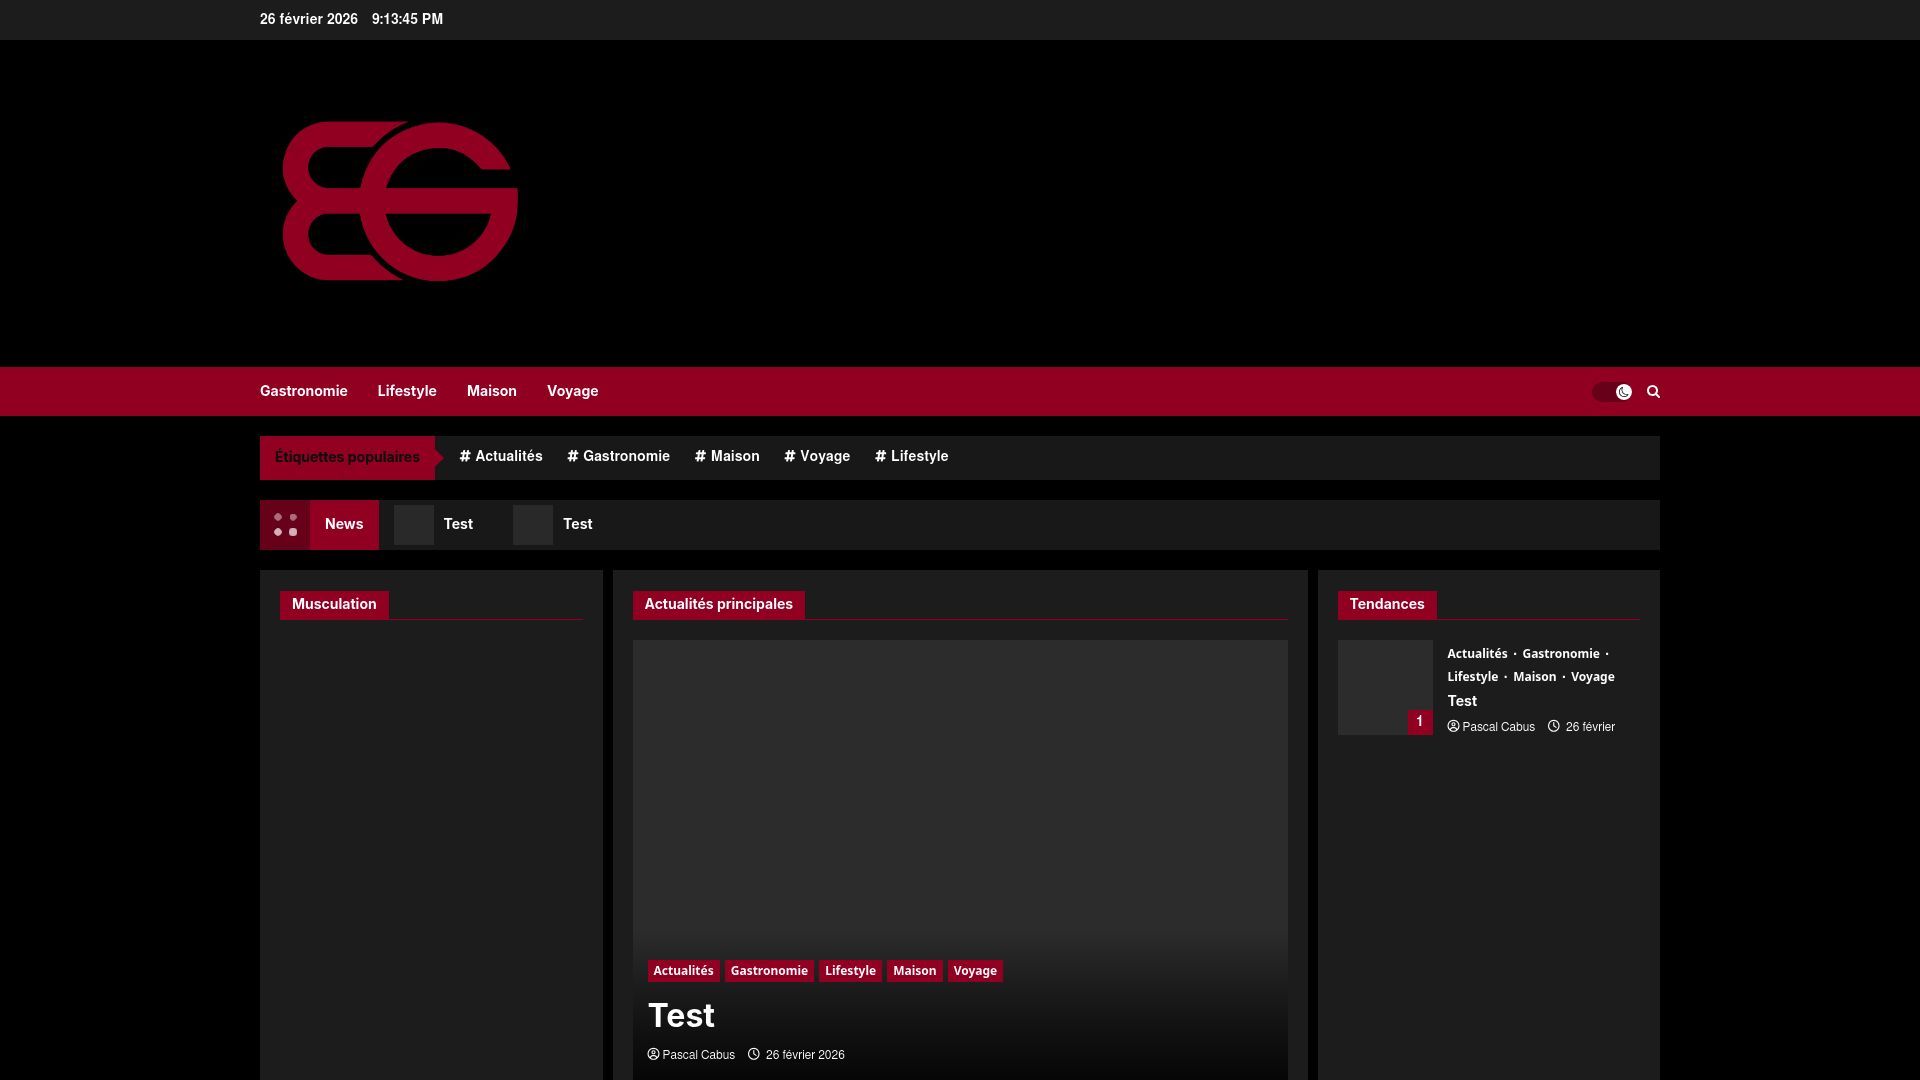Click author Pascal Cabus under featured post

point(698,1055)
